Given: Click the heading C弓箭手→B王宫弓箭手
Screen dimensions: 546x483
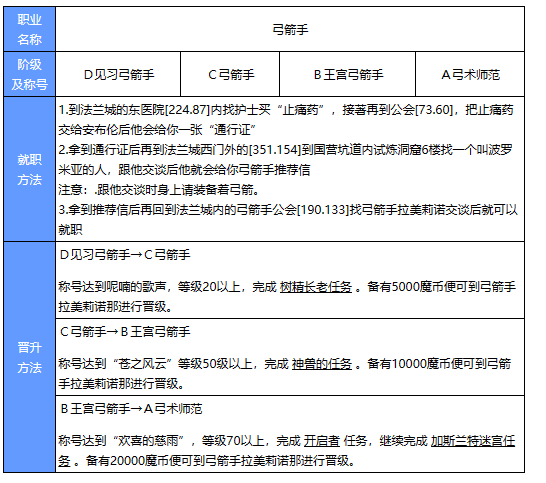Looking at the screenshot, I should coord(125,332).
